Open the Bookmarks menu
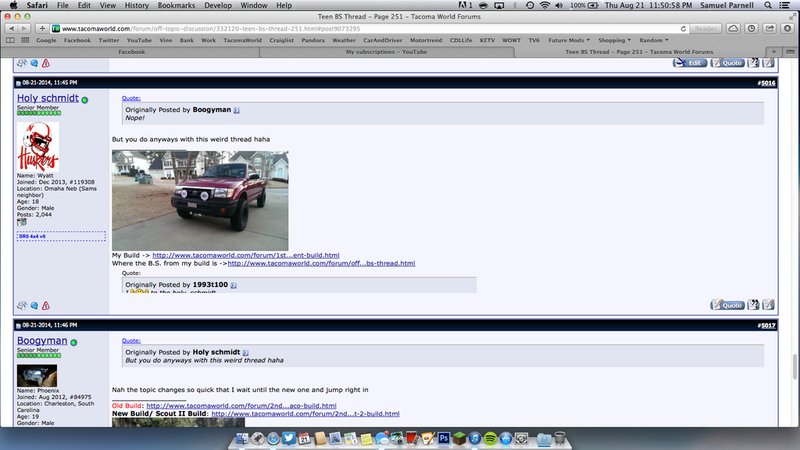This screenshot has height=450, width=800. [x=176, y=5]
